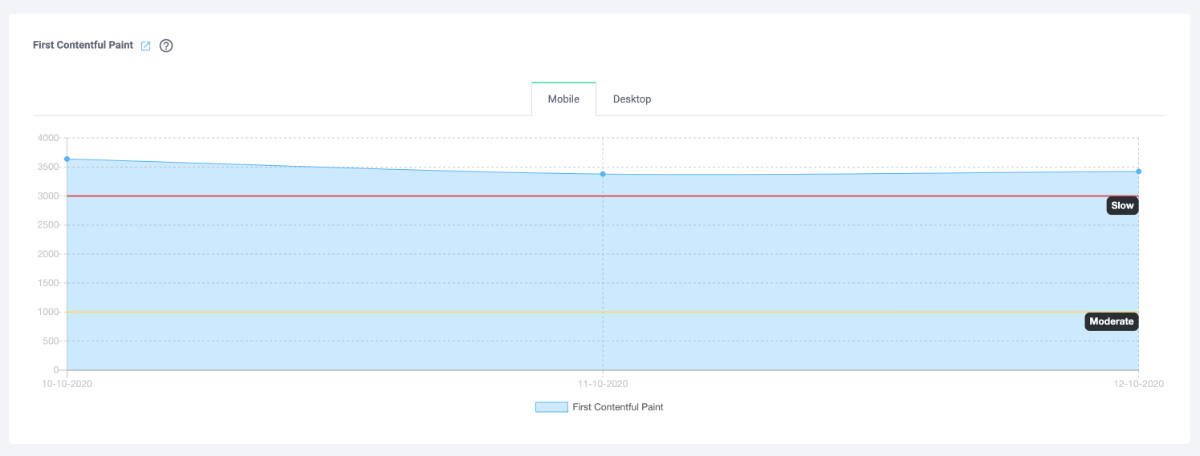Click the First Contentful Paint heading
Screen dimensions: 1200x456
83,46
